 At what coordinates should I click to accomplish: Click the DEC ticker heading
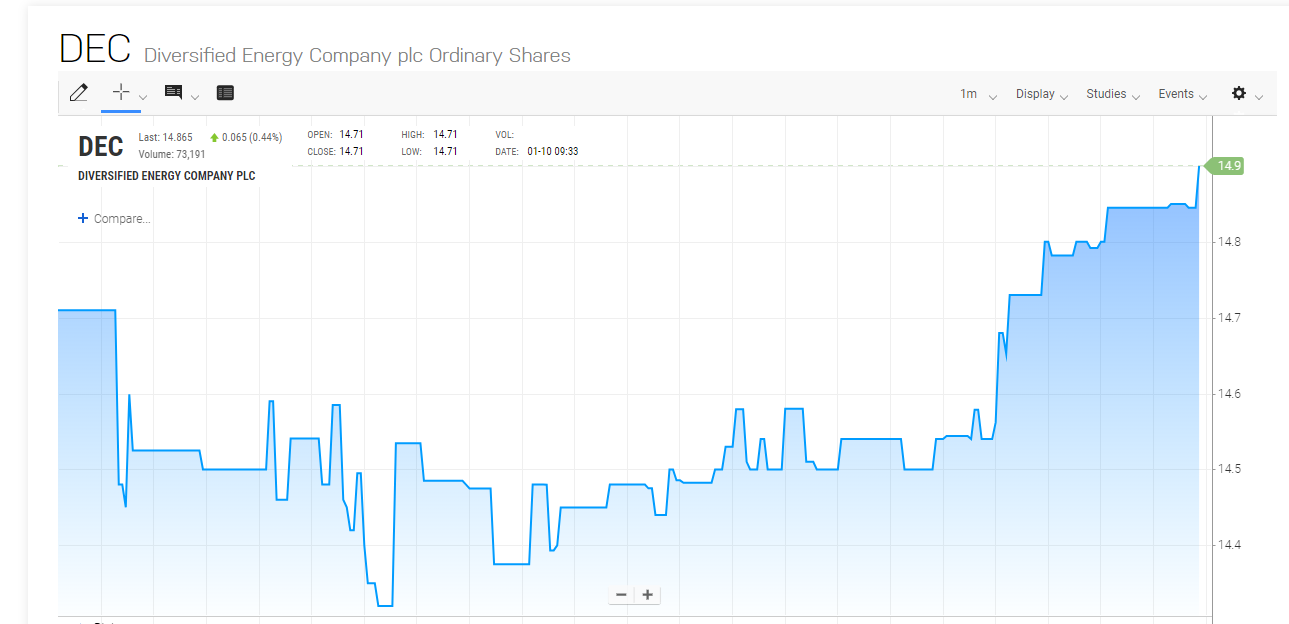[95, 49]
